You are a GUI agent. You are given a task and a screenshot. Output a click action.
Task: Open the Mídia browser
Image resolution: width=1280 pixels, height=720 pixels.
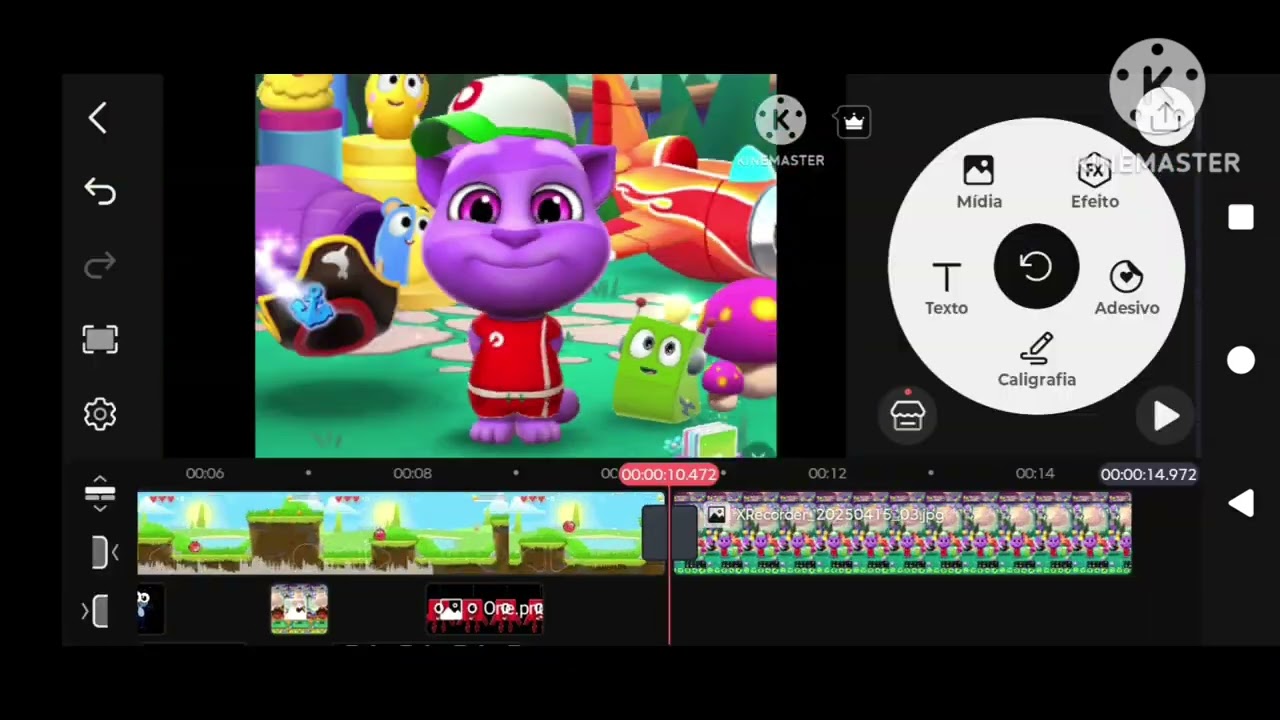(x=979, y=183)
